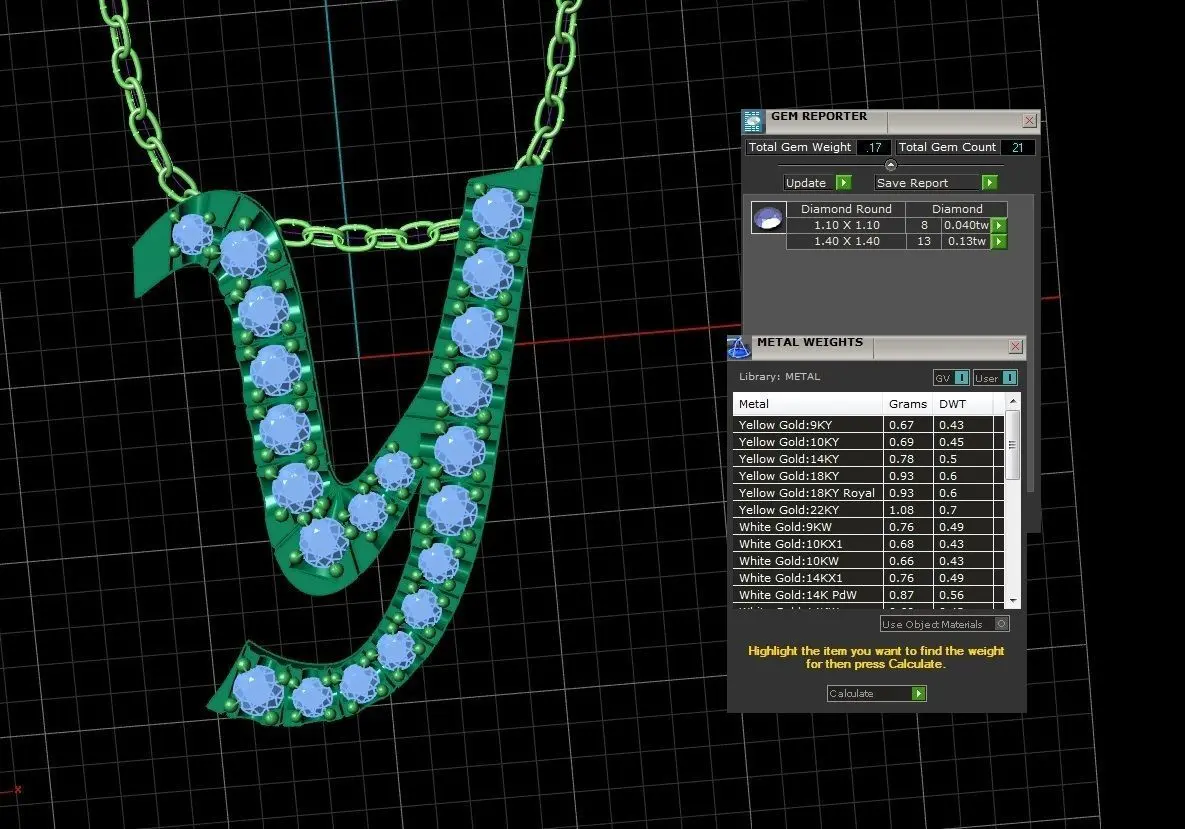The height and width of the screenshot is (829, 1185).
Task: Select White Gold:10KW row
Action: (868, 561)
